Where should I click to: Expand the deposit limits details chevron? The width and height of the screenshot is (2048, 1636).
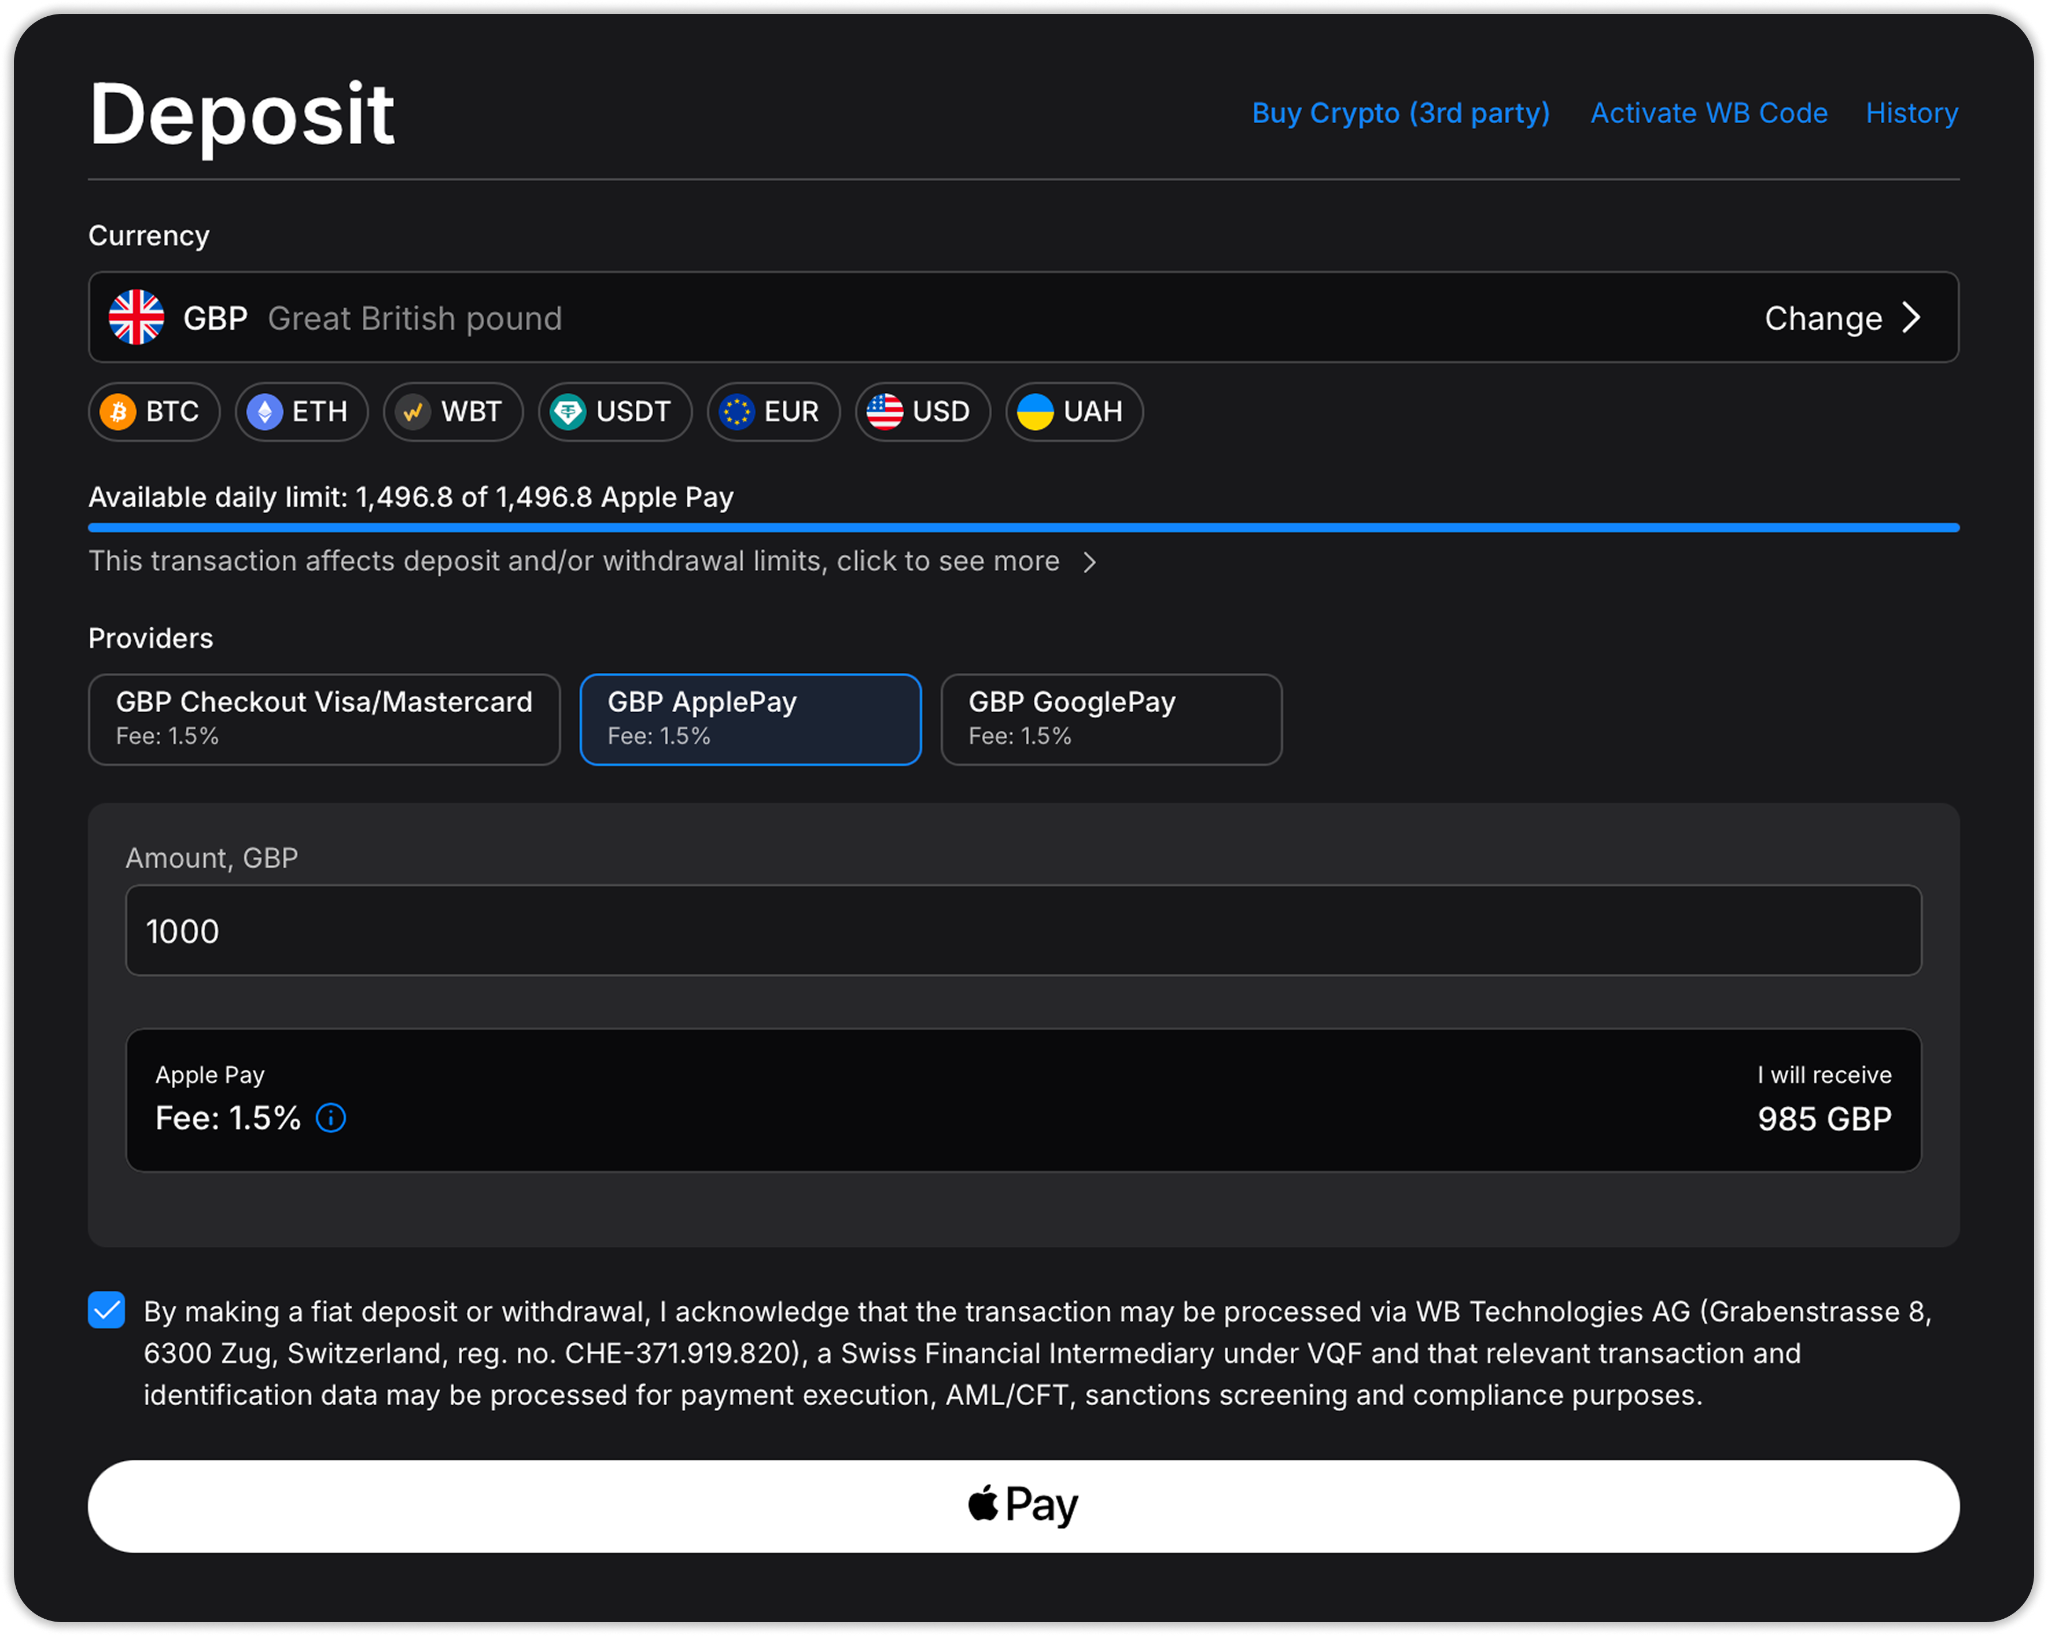point(1090,562)
